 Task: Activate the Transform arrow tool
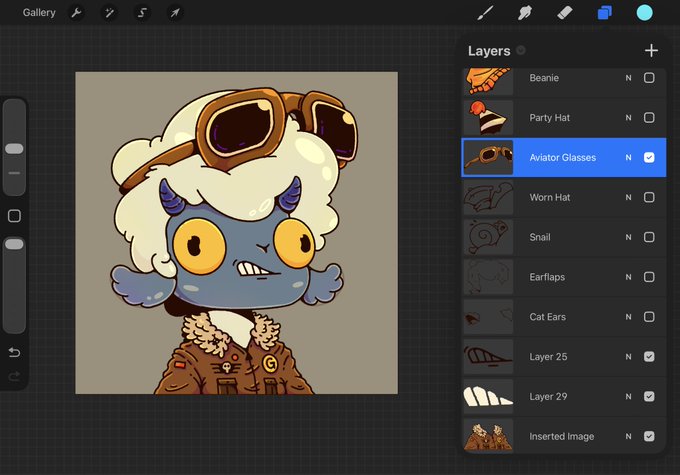(175, 13)
